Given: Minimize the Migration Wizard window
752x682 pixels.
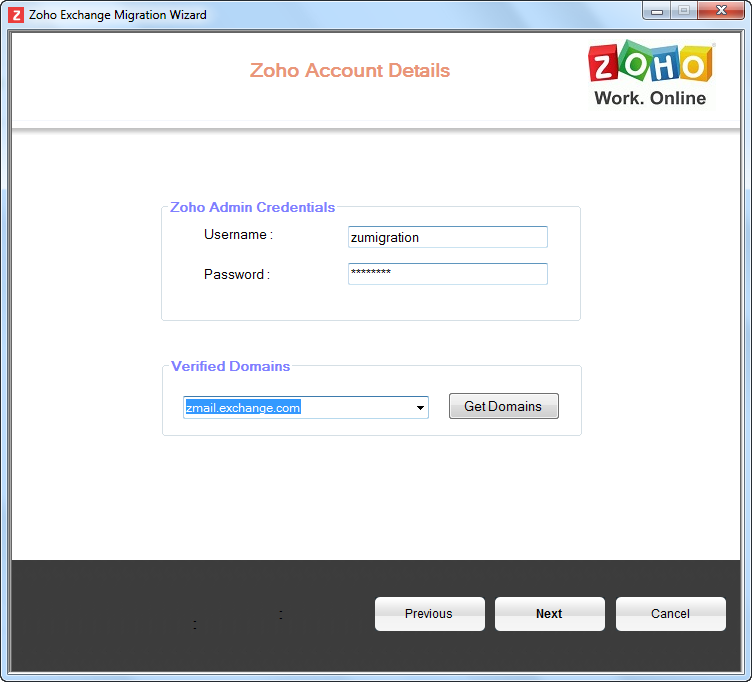Looking at the screenshot, I should pos(656,10).
